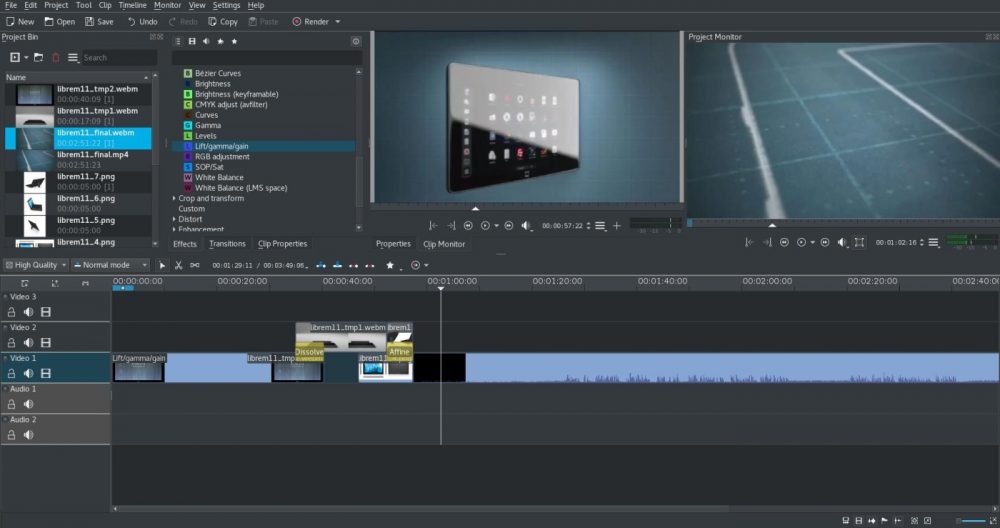Mute the Video 3 track audio

(x=28, y=312)
